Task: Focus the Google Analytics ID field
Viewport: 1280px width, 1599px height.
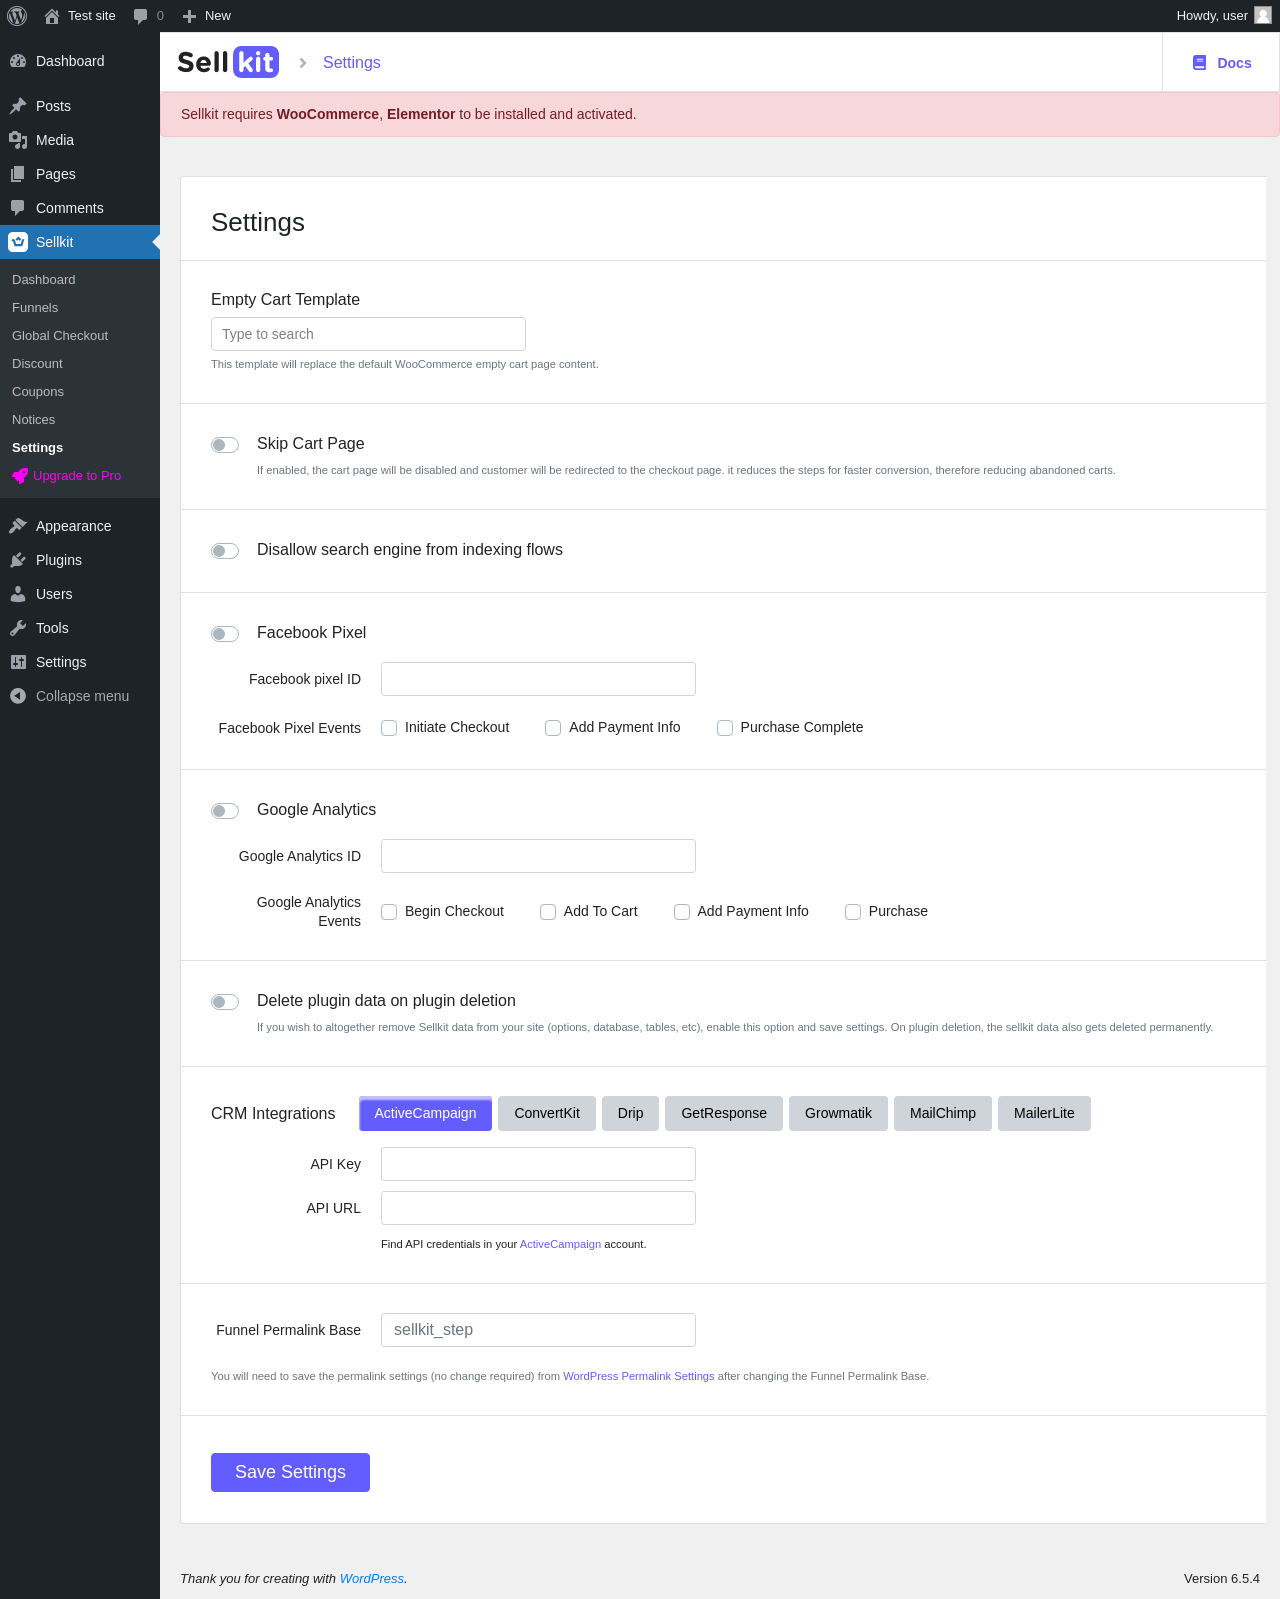Action: click(538, 856)
